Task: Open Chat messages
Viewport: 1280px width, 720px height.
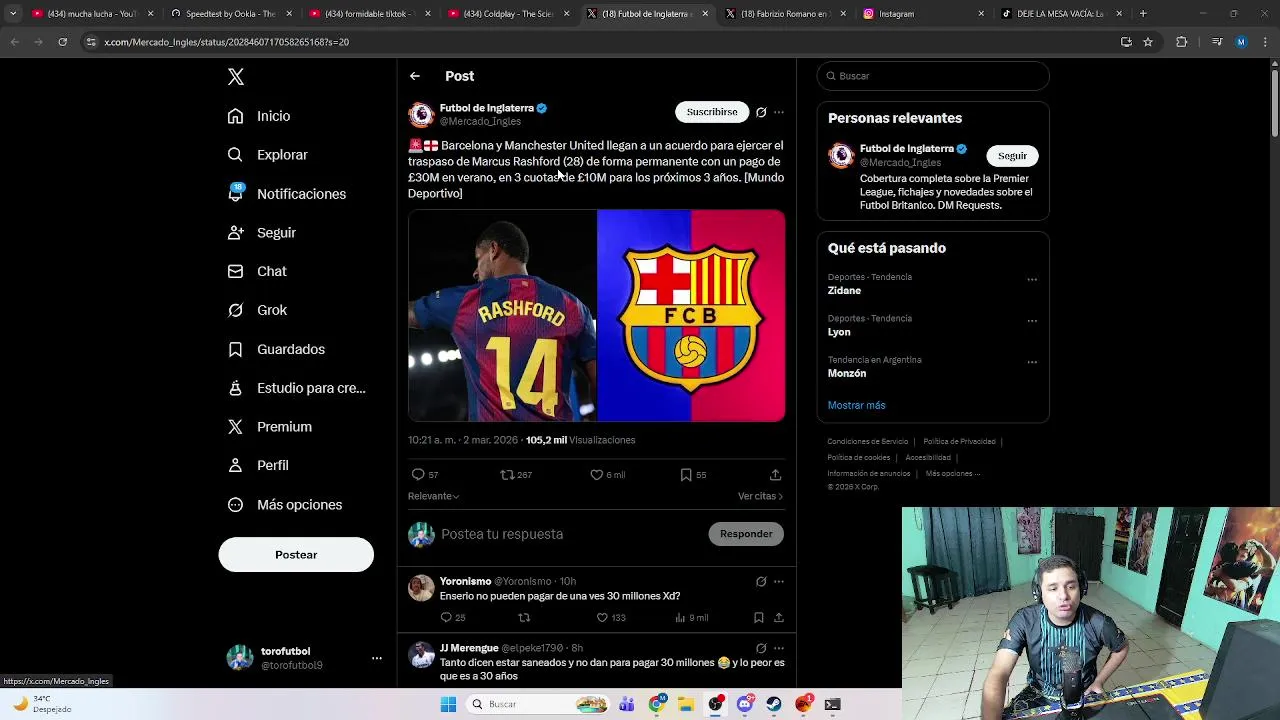Action: click(257, 271)
